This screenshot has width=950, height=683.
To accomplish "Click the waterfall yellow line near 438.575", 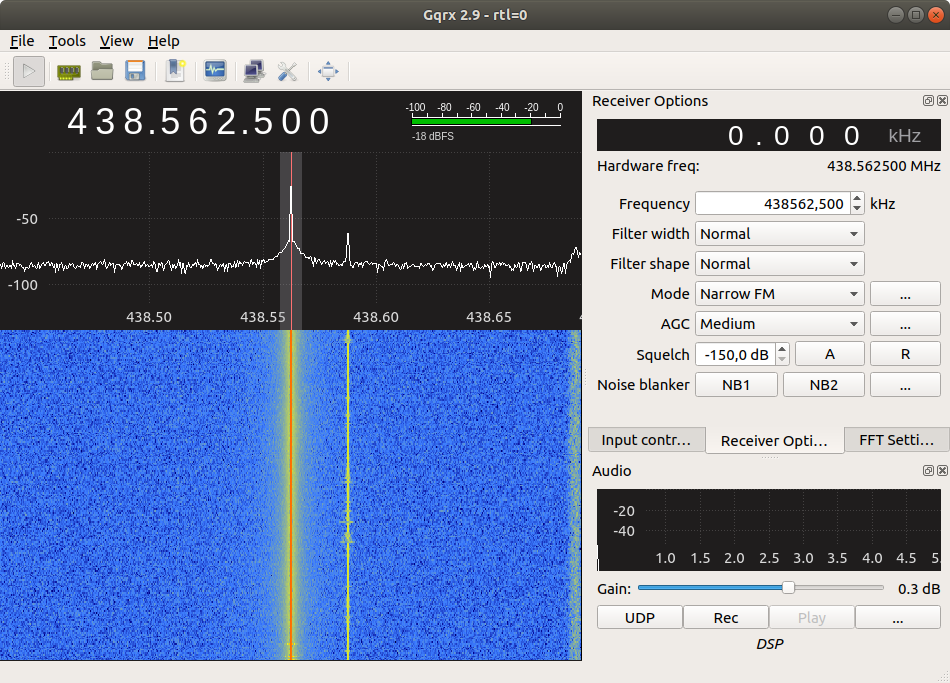I will 348,495.
